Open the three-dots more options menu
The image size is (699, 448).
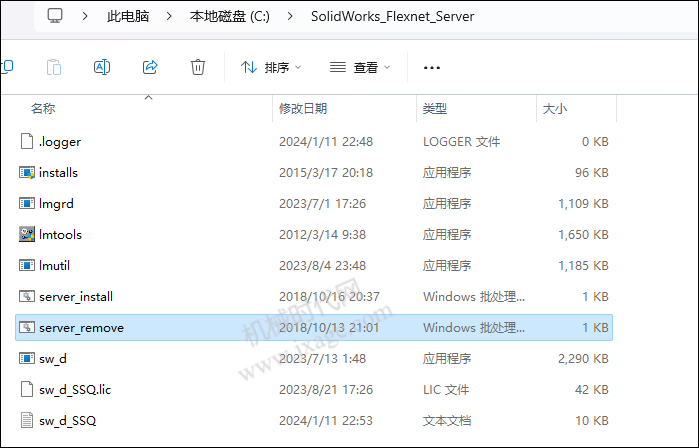[x=432, y=68]
